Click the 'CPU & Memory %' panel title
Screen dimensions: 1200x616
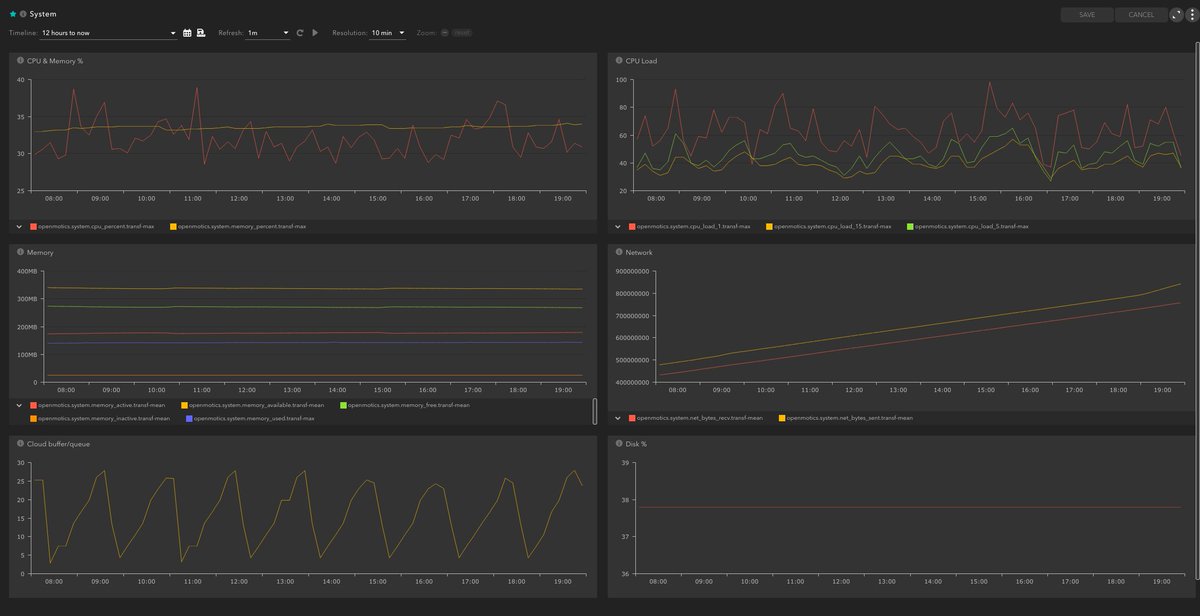(x=55, y=61)
